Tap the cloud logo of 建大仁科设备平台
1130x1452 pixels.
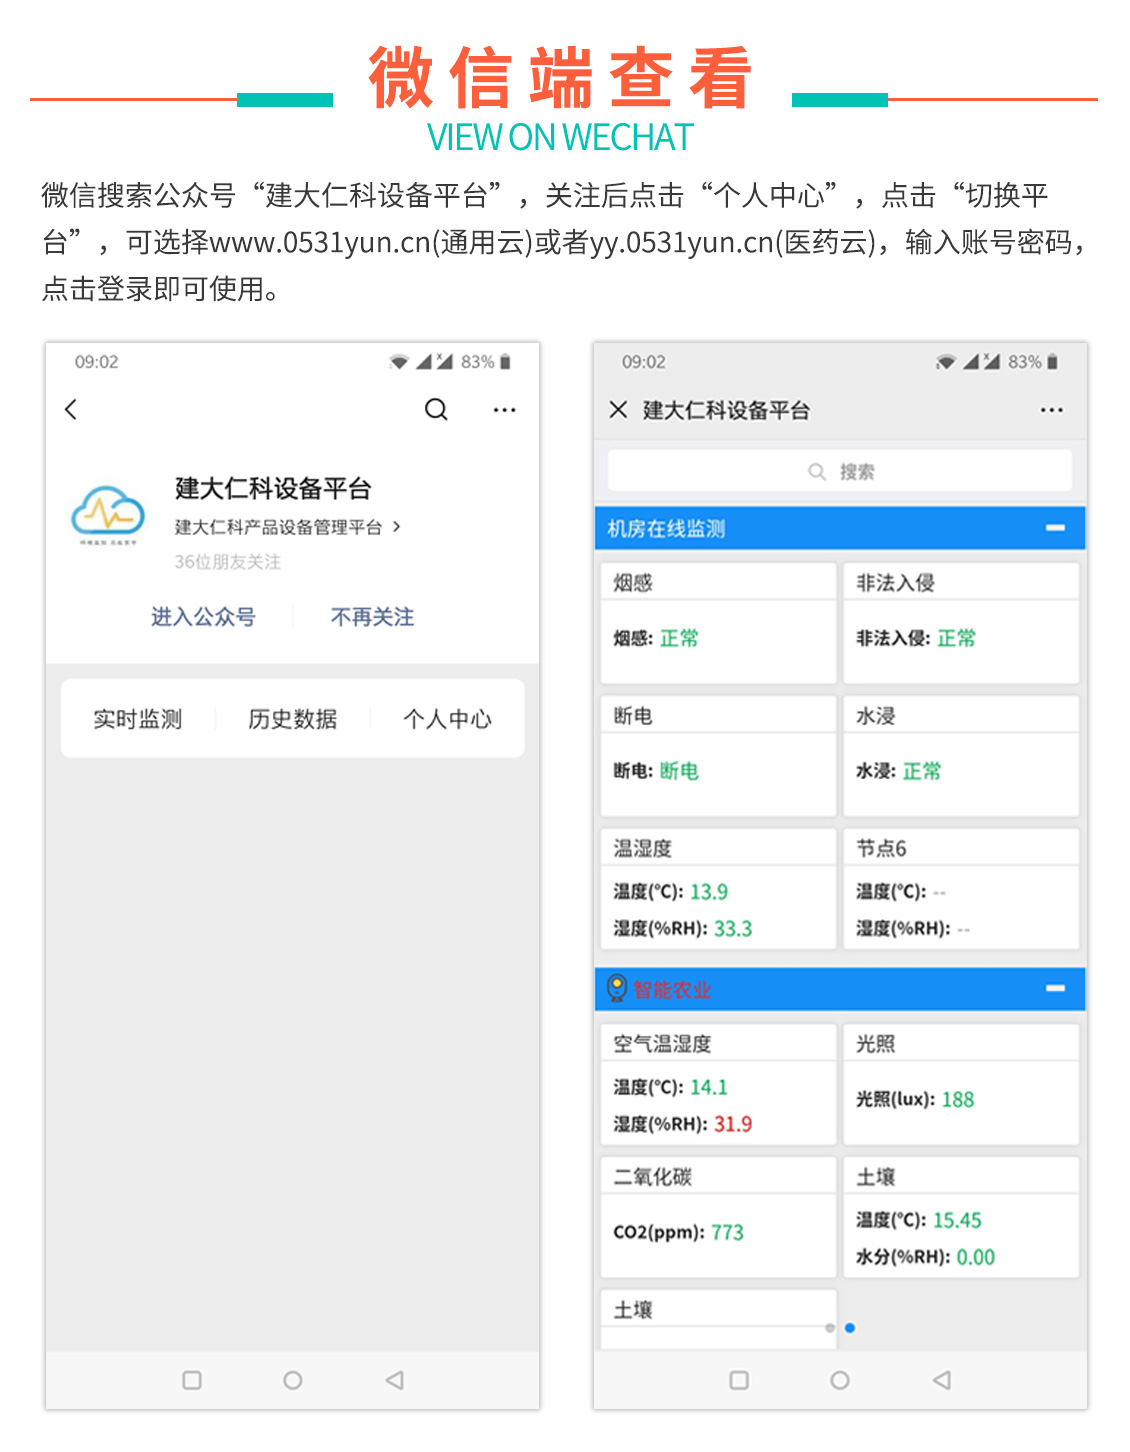tap(108, 515)
